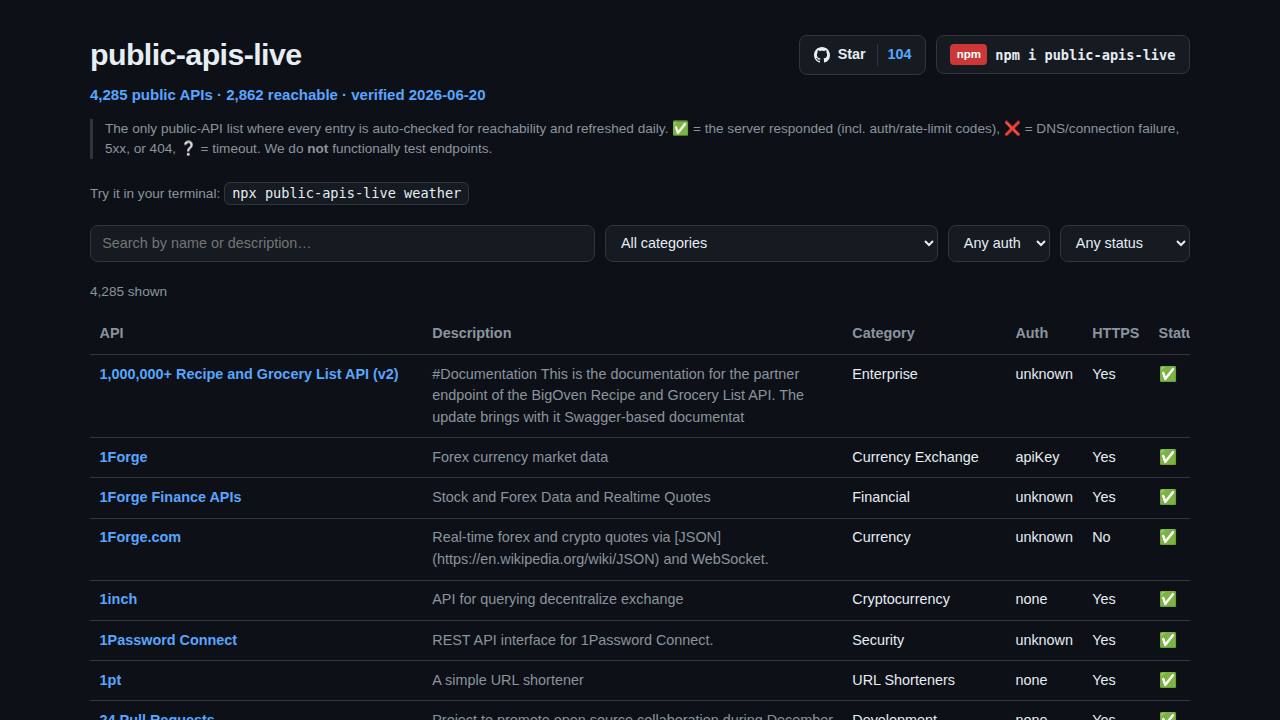Click the 104 star count
1280x720 pixels.
pyautogui.click(x=899, y=55)
